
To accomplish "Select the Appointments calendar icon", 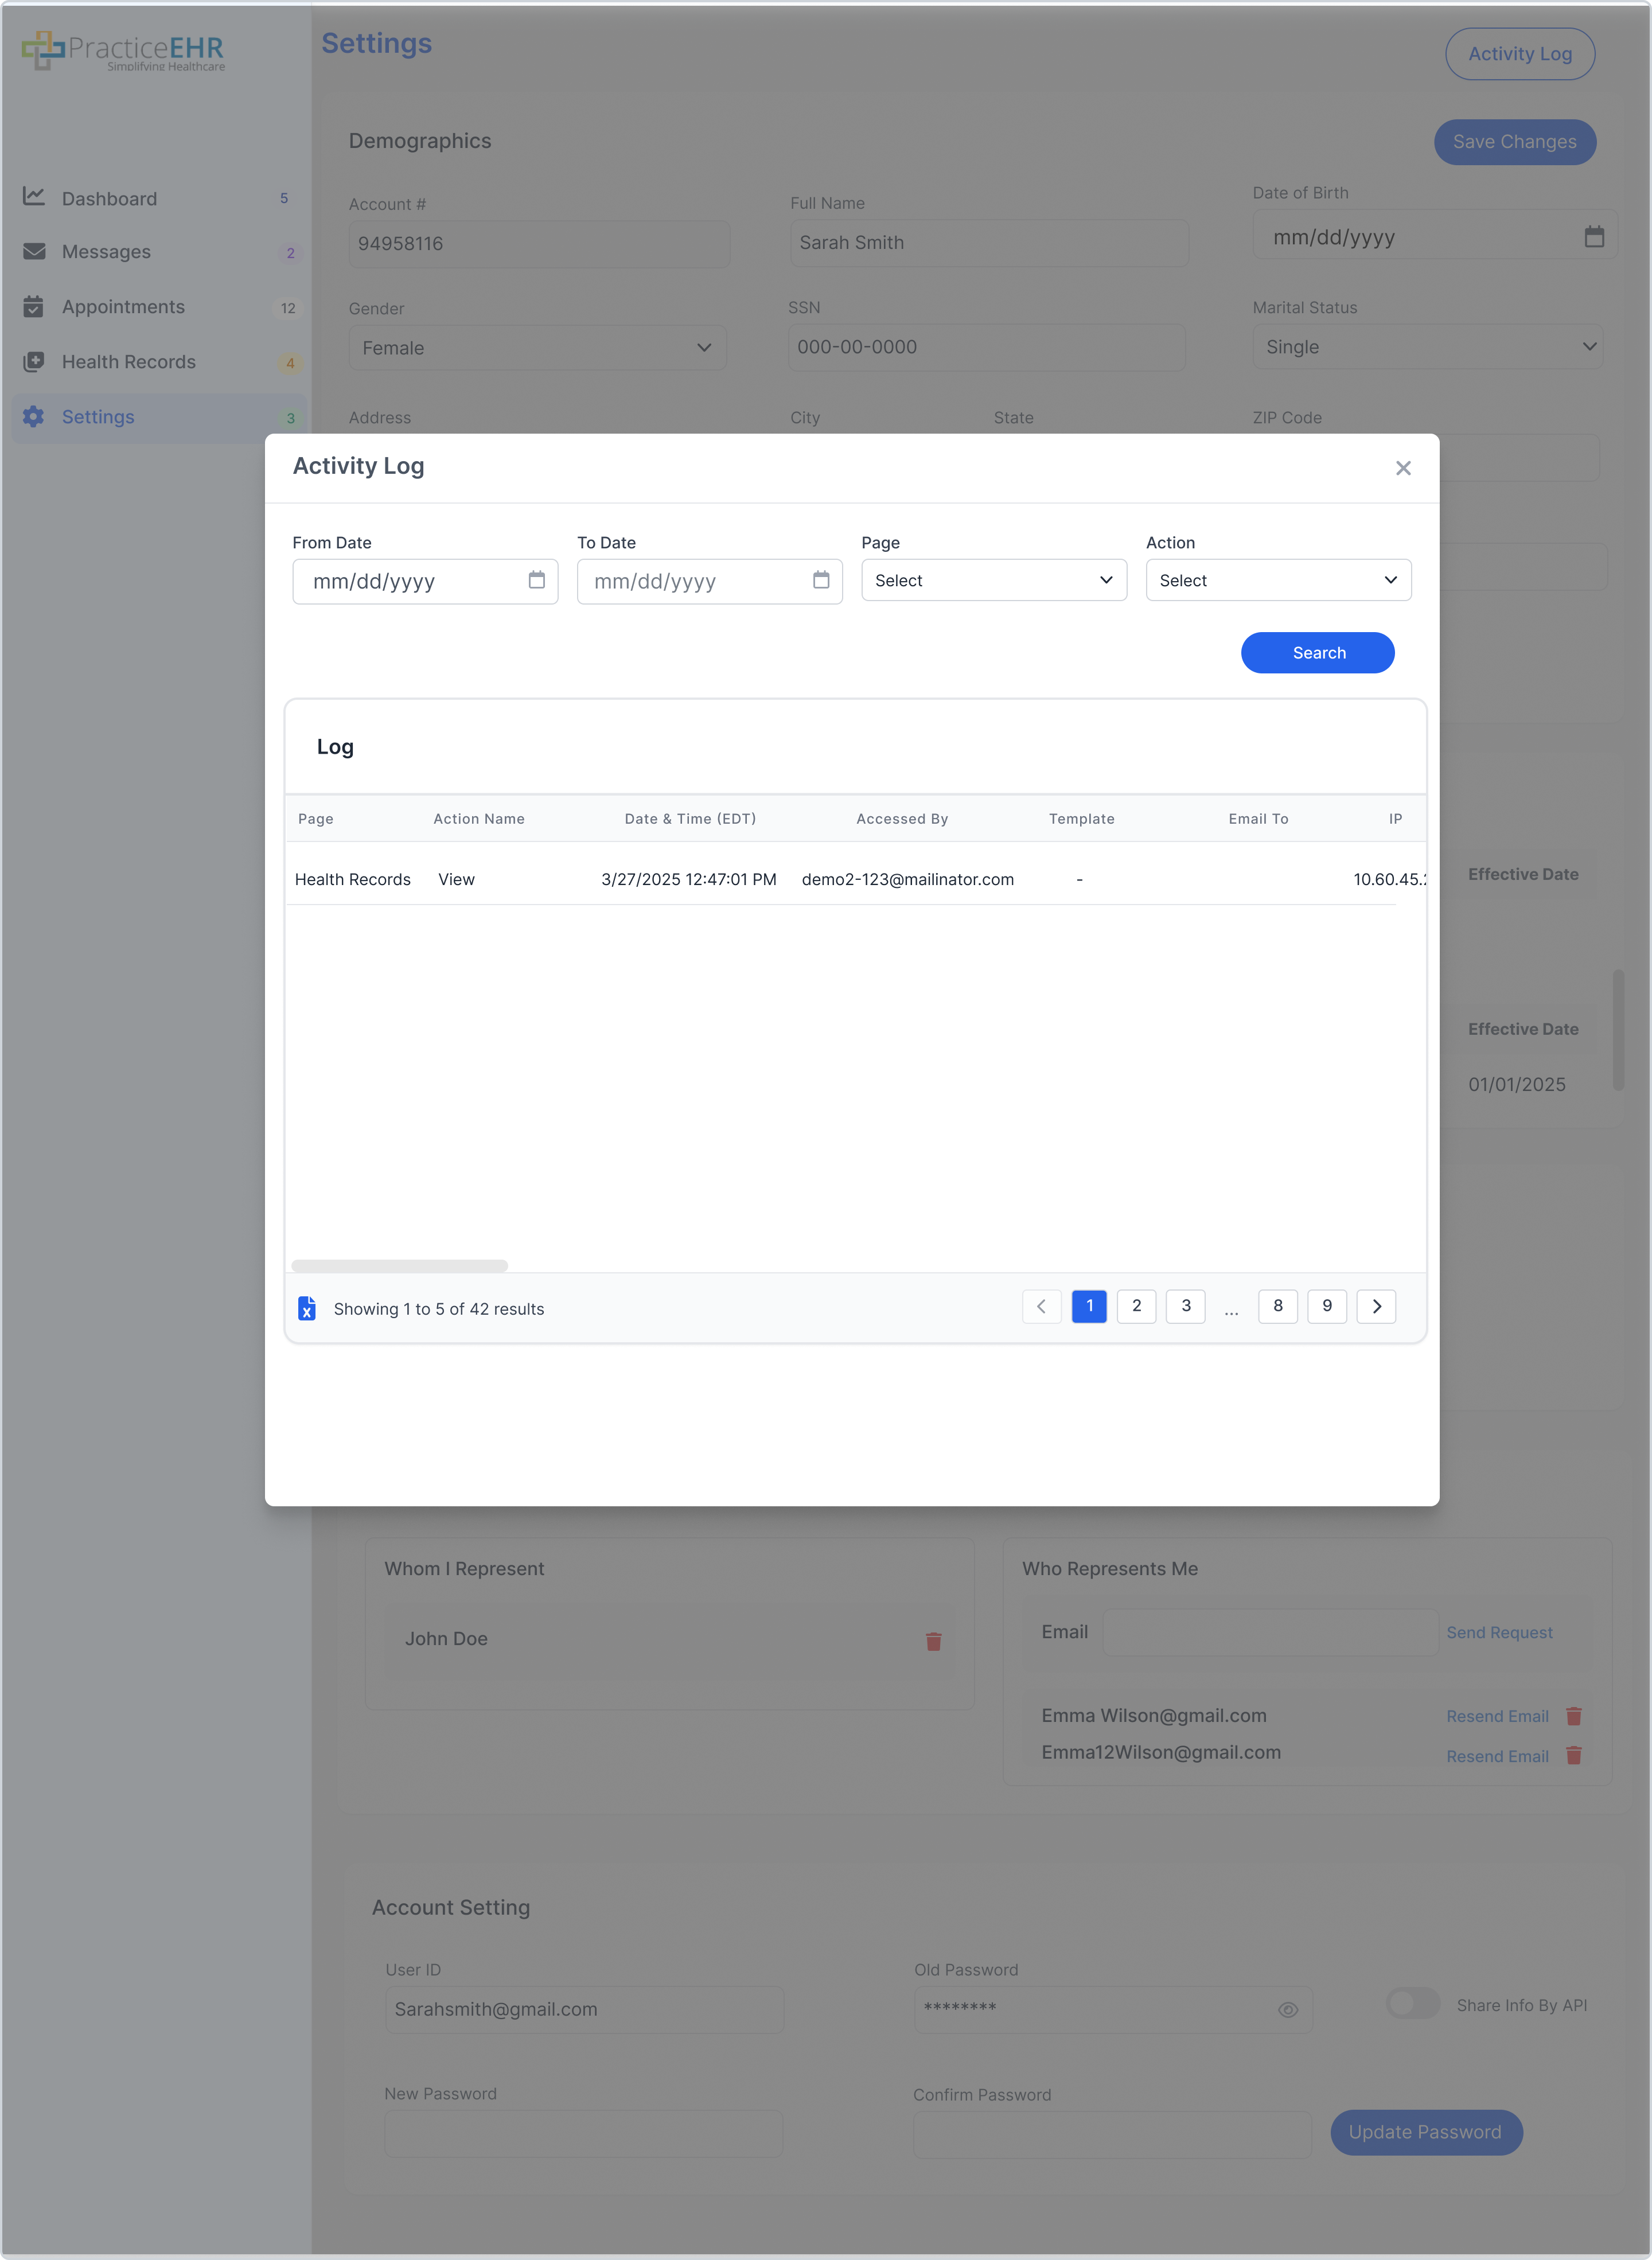I will (33, 306).
